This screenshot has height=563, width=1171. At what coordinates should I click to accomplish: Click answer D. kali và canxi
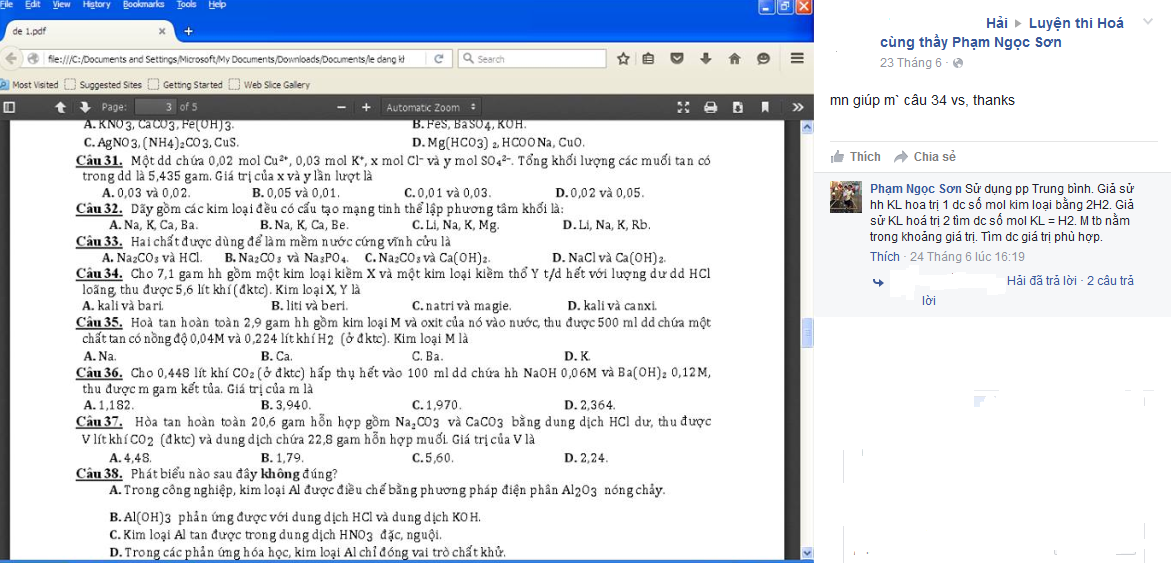pos(612,305)
